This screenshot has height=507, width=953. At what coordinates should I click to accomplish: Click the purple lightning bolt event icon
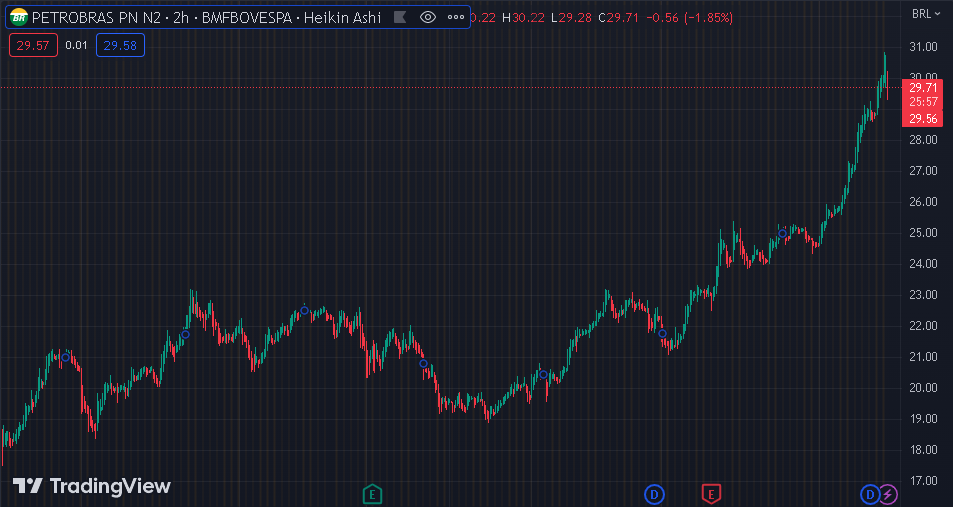(x=888, y=494)
